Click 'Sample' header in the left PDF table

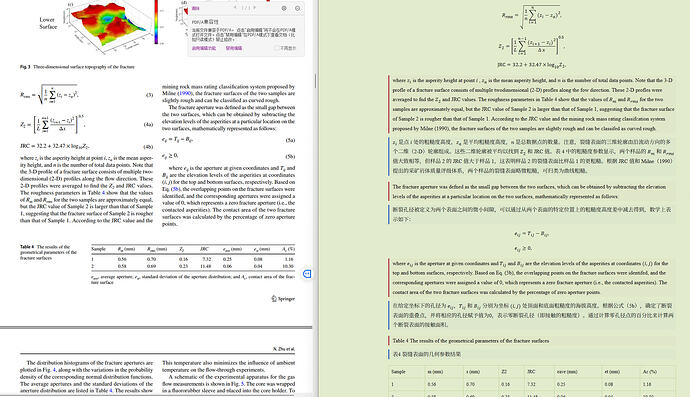click(x=99, y=249)
